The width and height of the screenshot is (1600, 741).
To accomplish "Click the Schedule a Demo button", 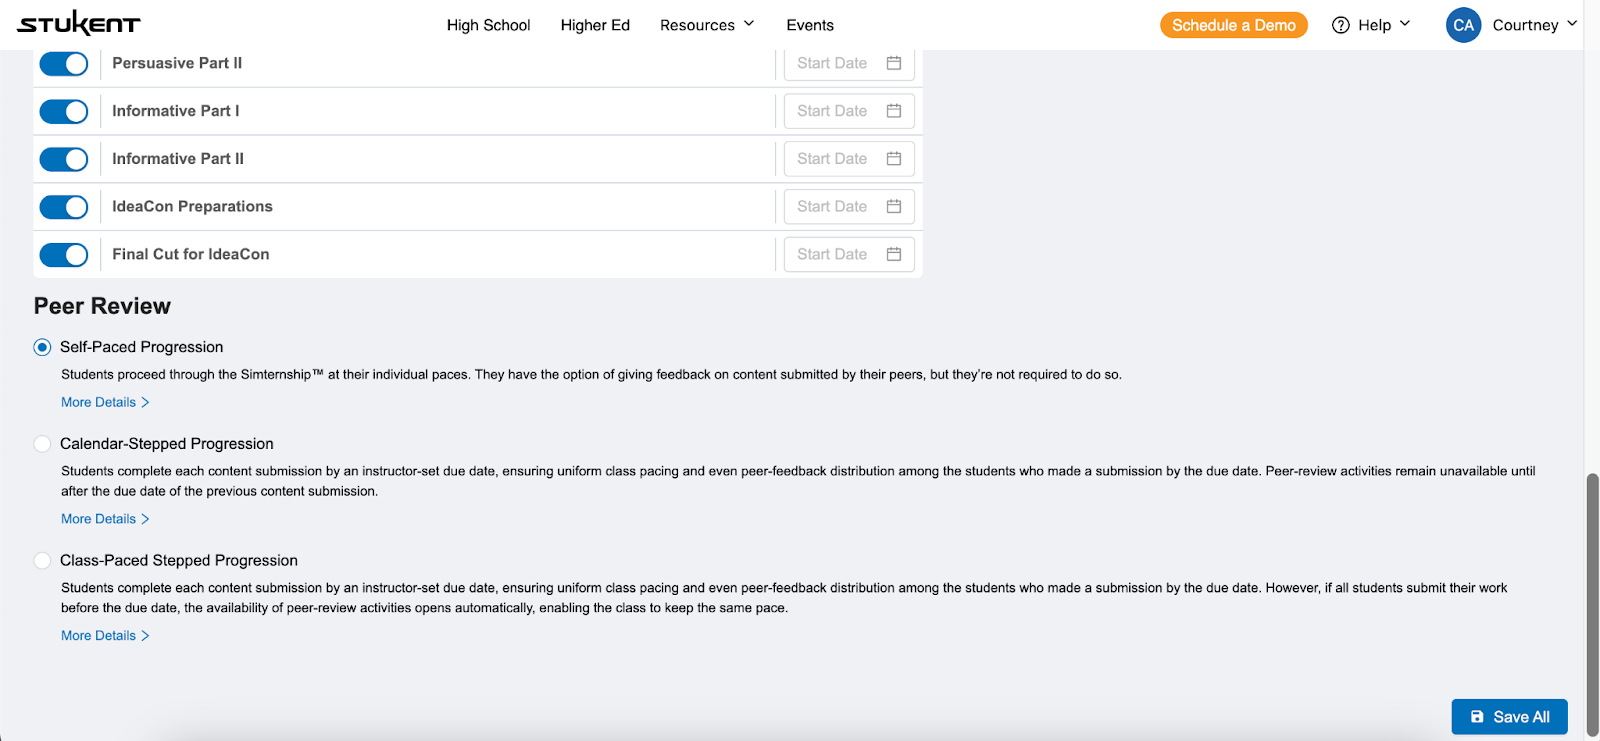I will pos(1234,25).
